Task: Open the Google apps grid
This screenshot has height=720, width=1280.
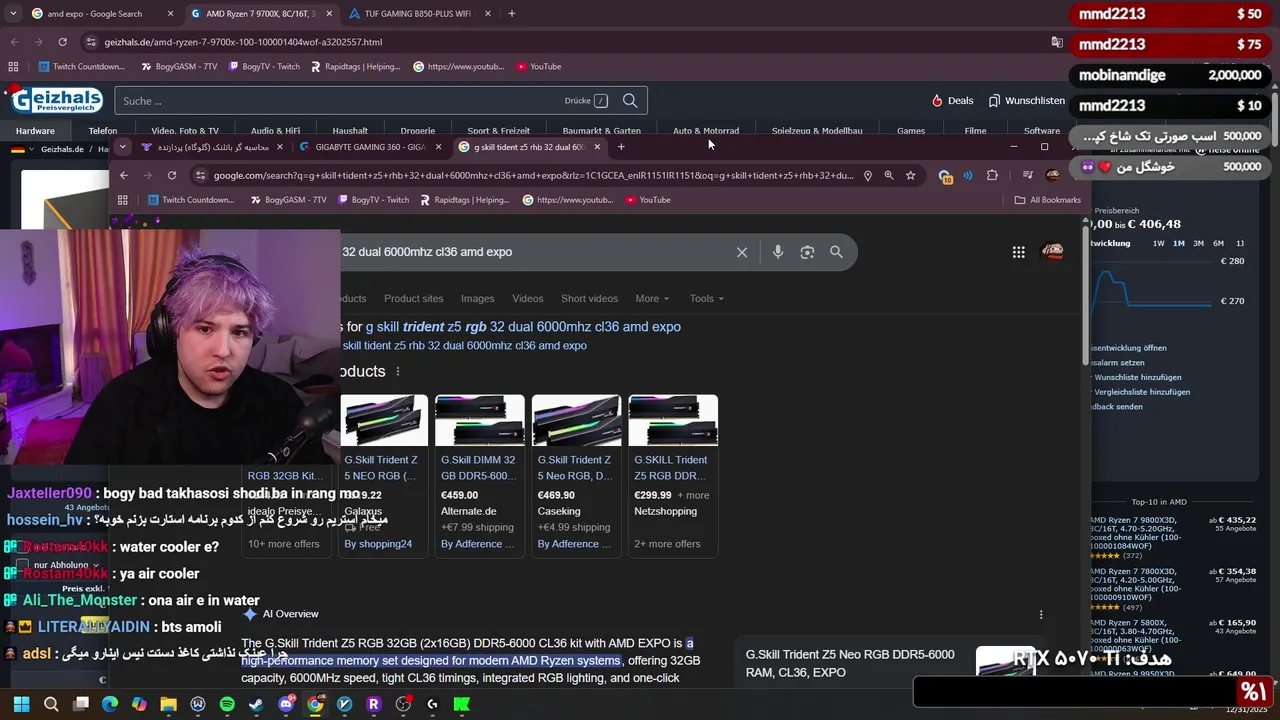Action: (1018, 252)
